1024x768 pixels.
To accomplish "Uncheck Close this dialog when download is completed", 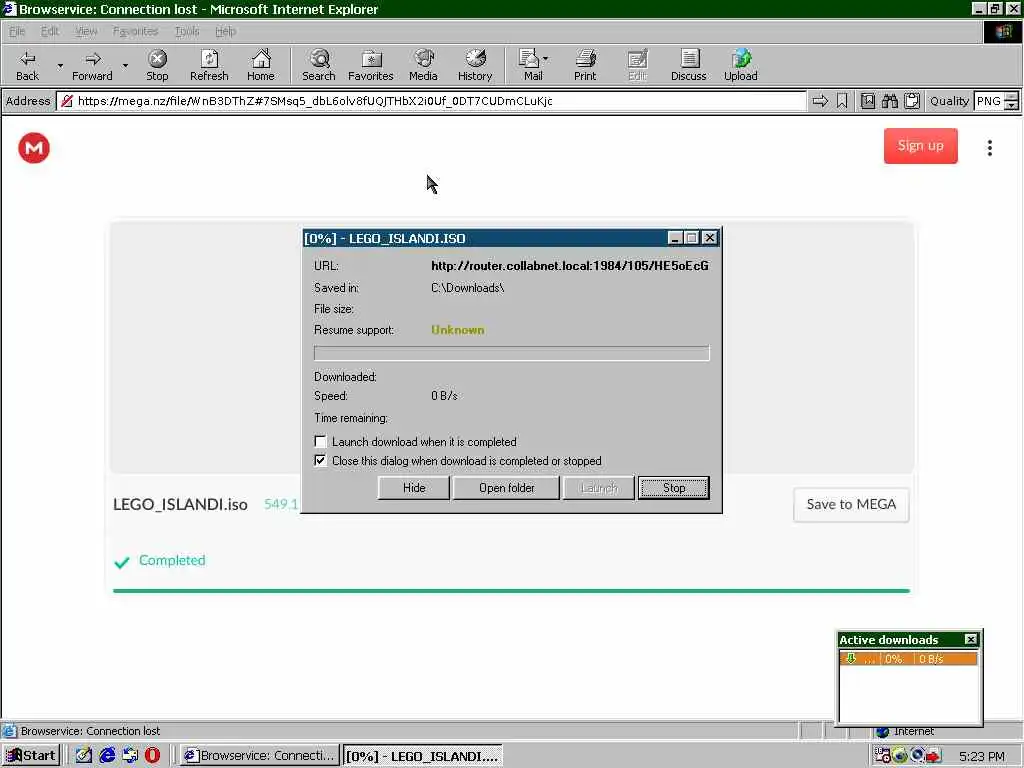I will click(x=320, y=461).
